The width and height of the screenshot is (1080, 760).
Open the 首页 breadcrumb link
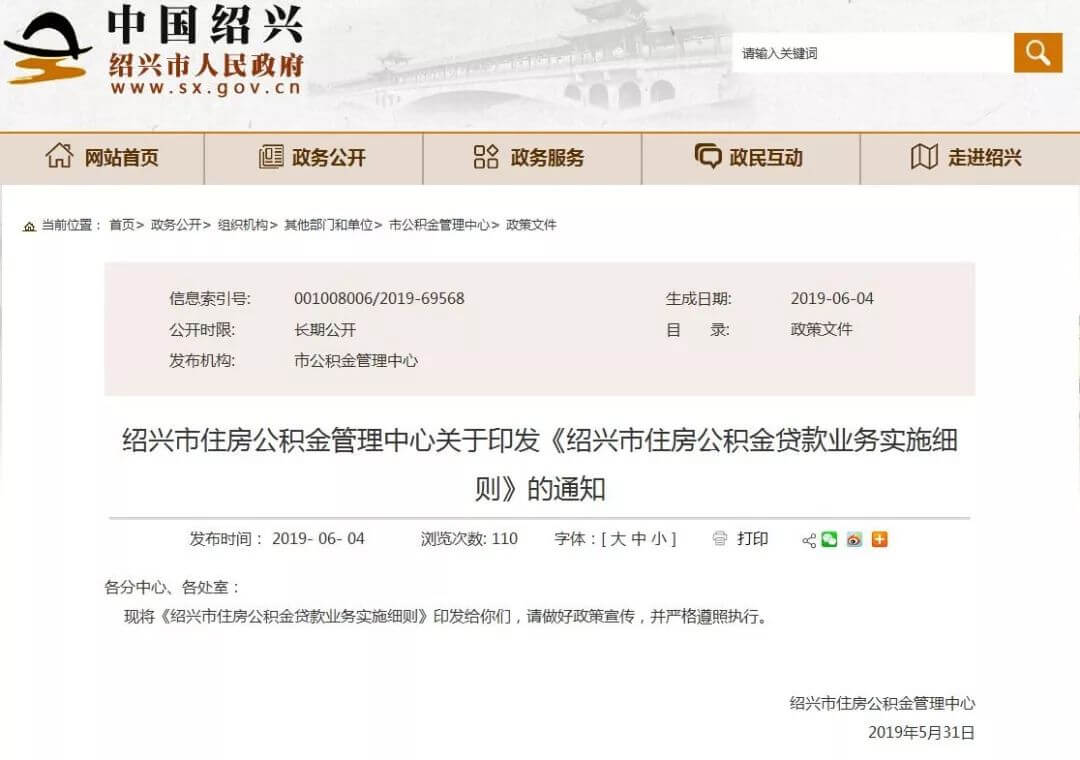click(124, 225)
